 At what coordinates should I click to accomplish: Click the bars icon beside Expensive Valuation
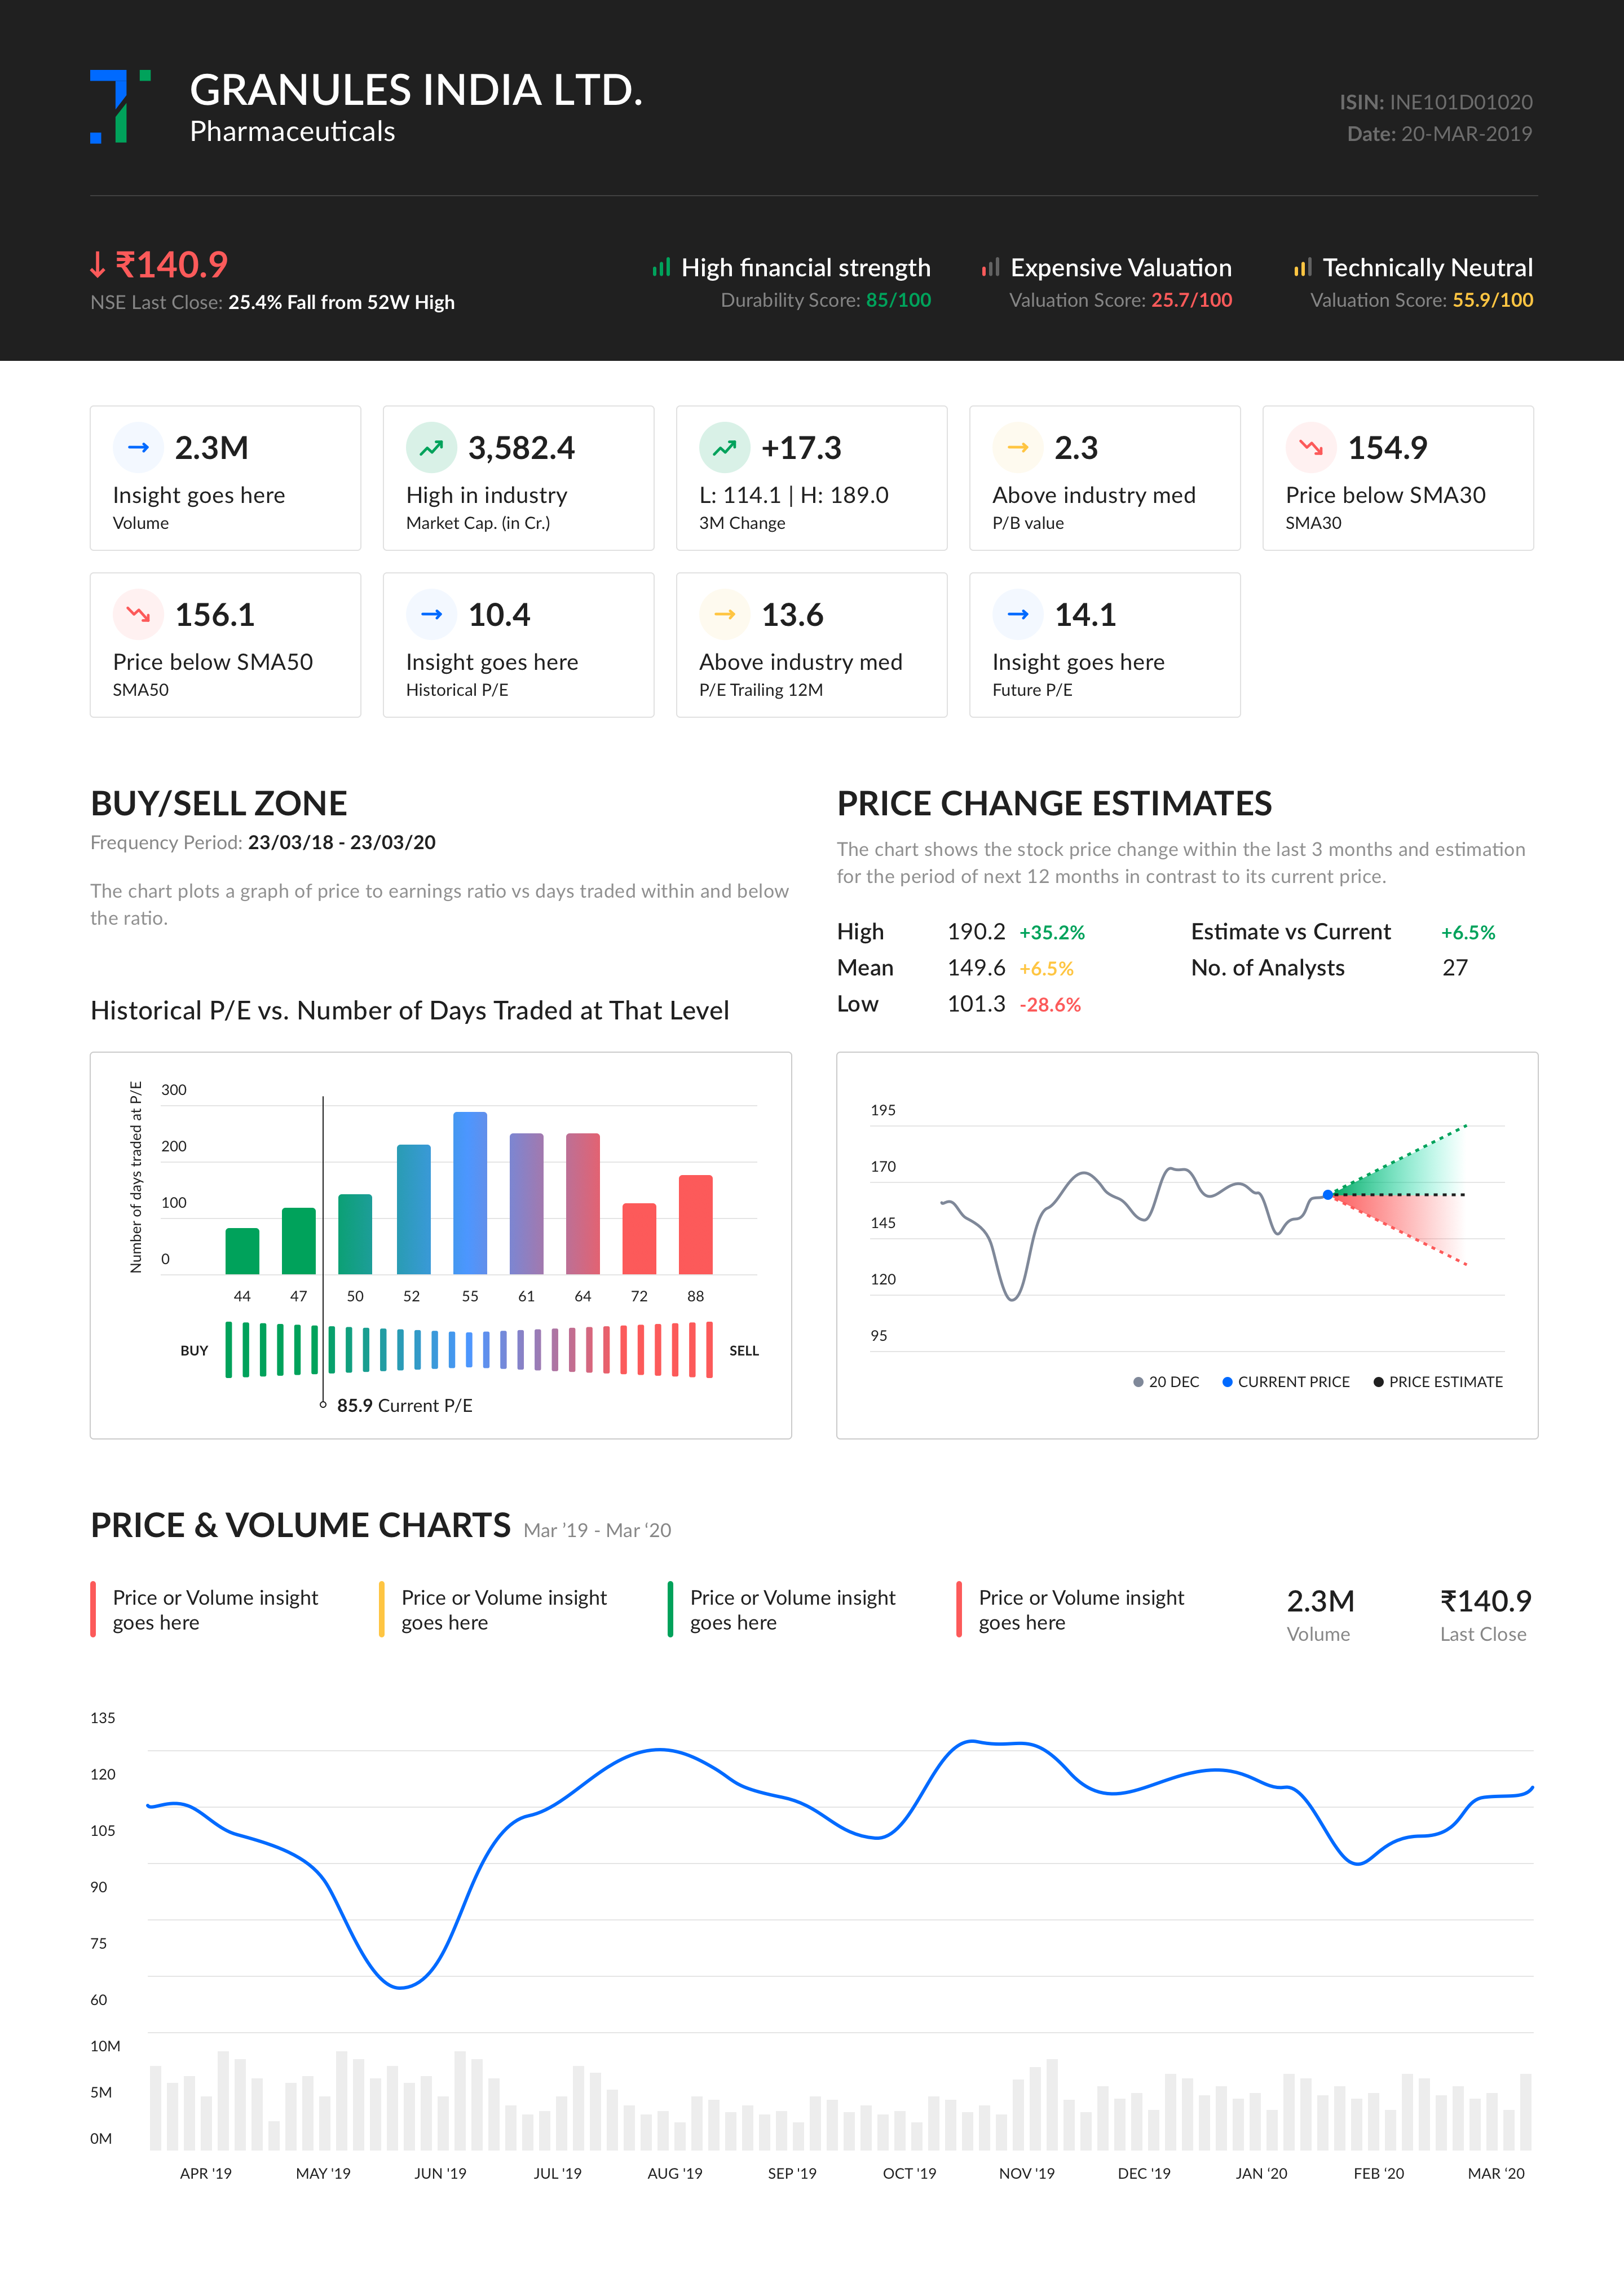click(990, 267)
